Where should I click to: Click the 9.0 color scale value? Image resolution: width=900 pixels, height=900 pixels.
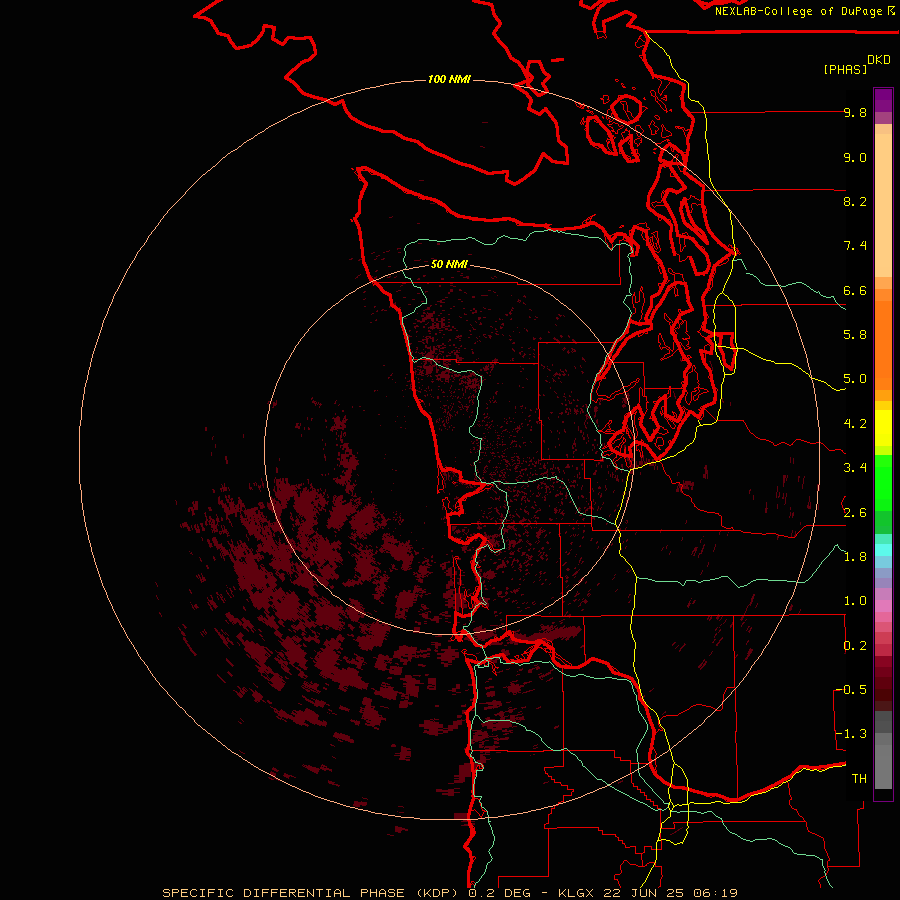(x=855, y=157)
